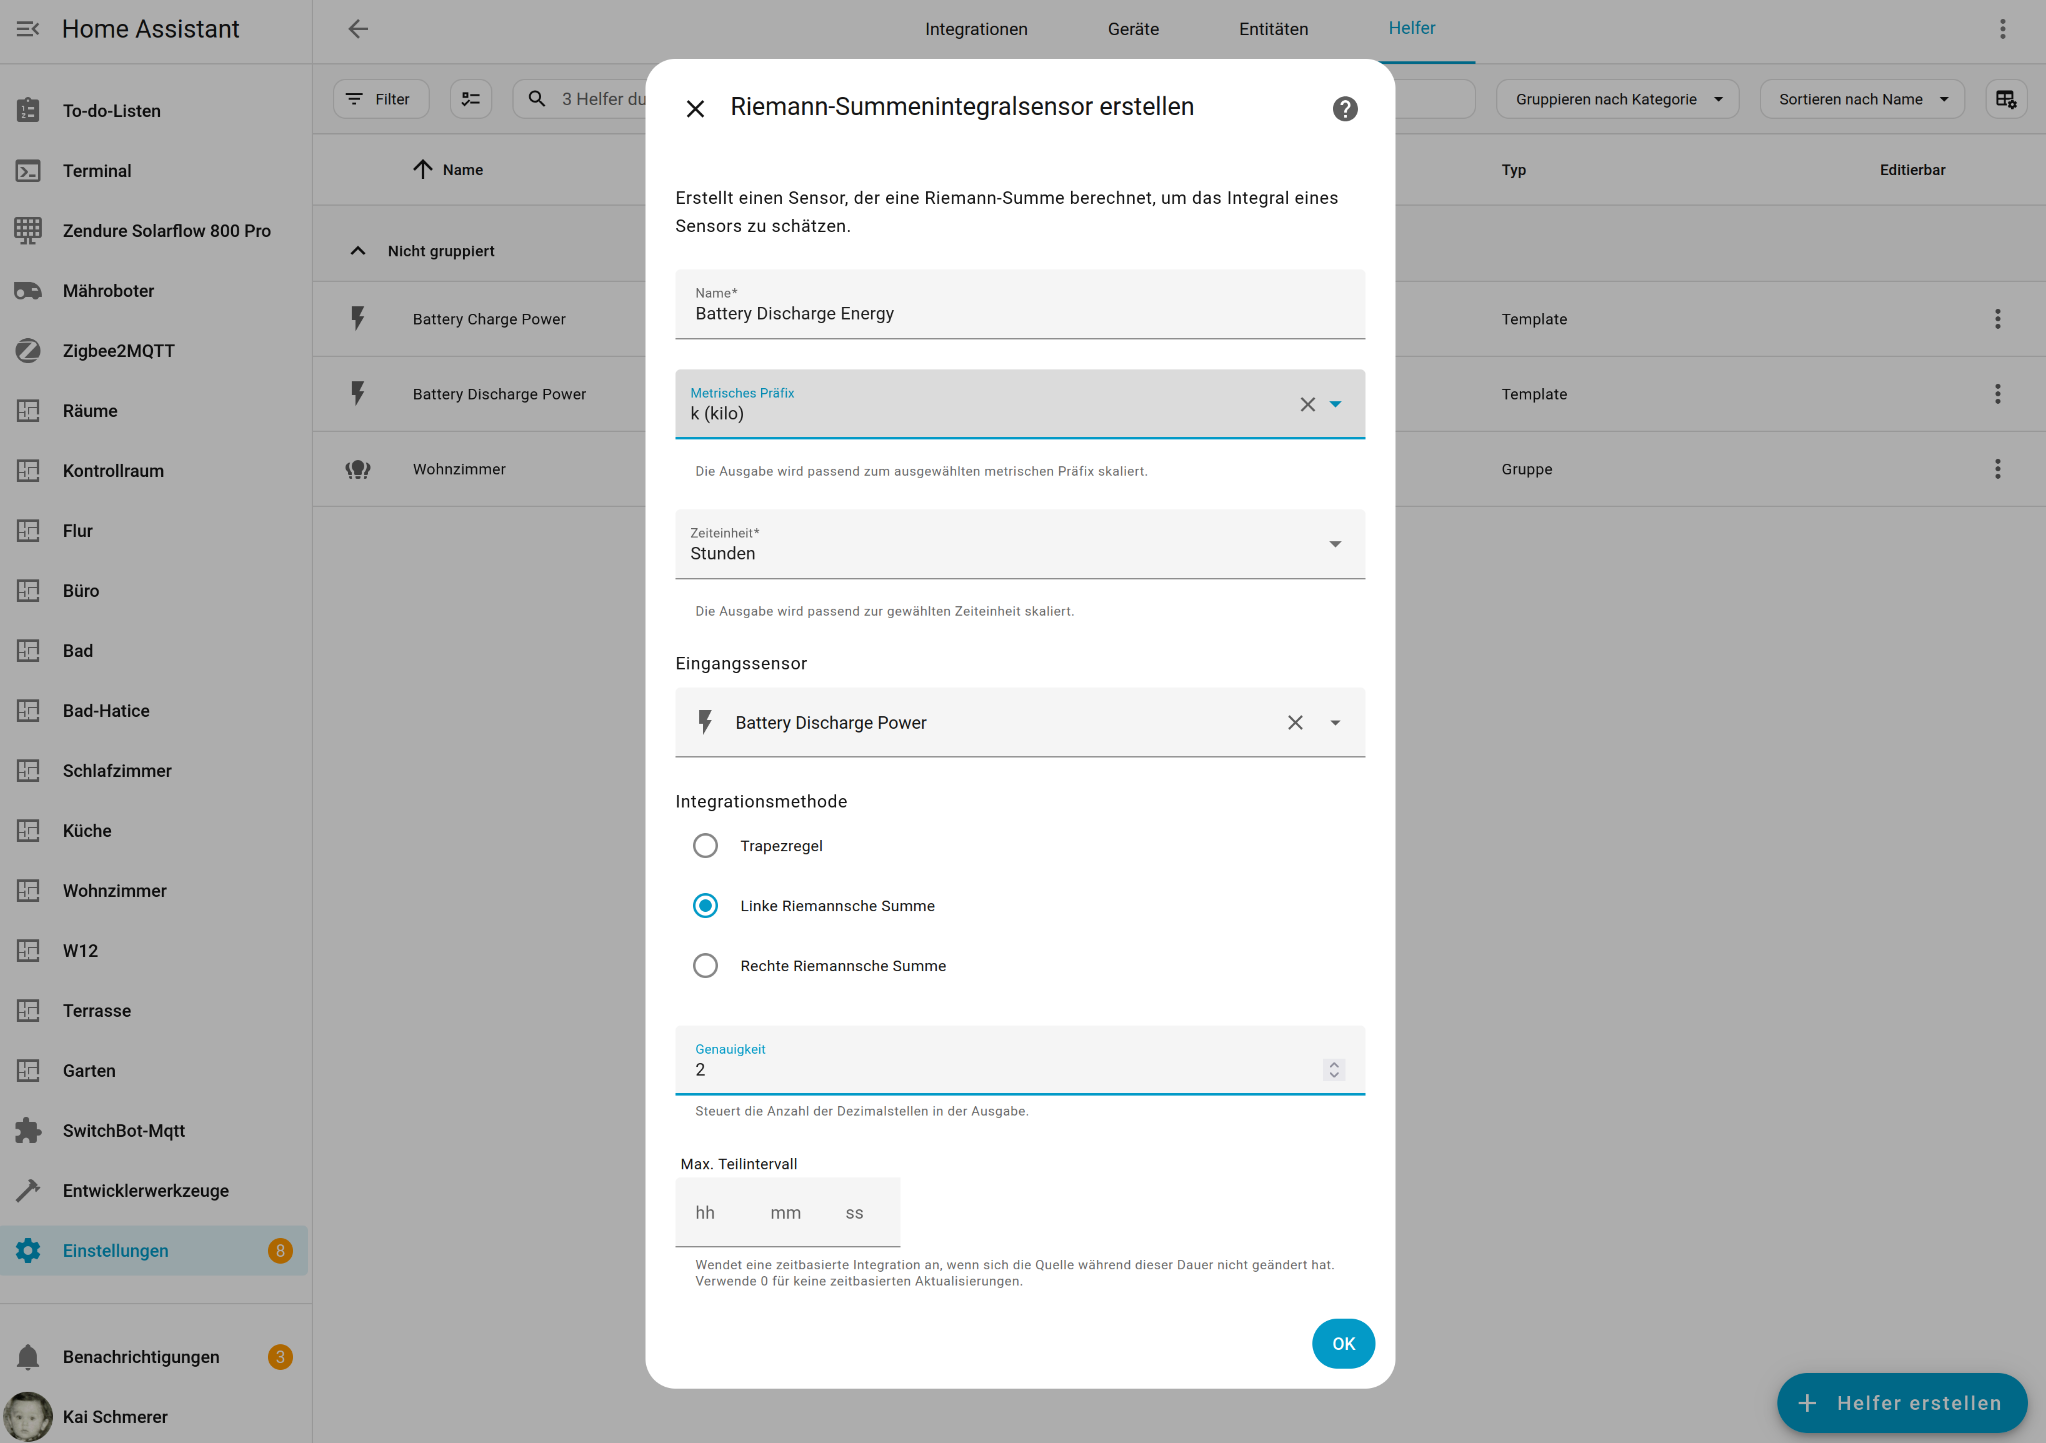Click the Helfer erstellen button

[x=1901, y=1403]
